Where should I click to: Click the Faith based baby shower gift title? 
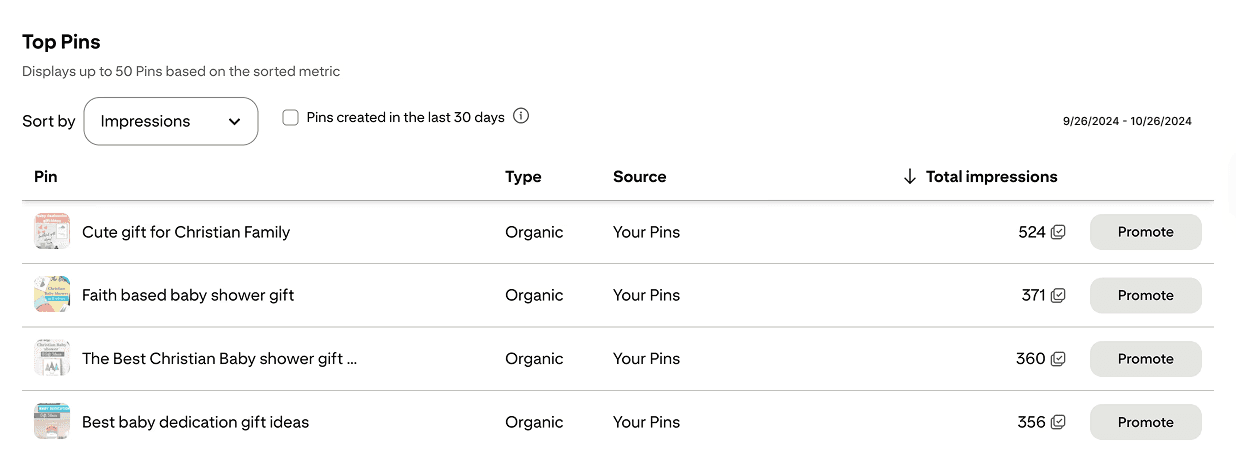[x=188, y=295]
